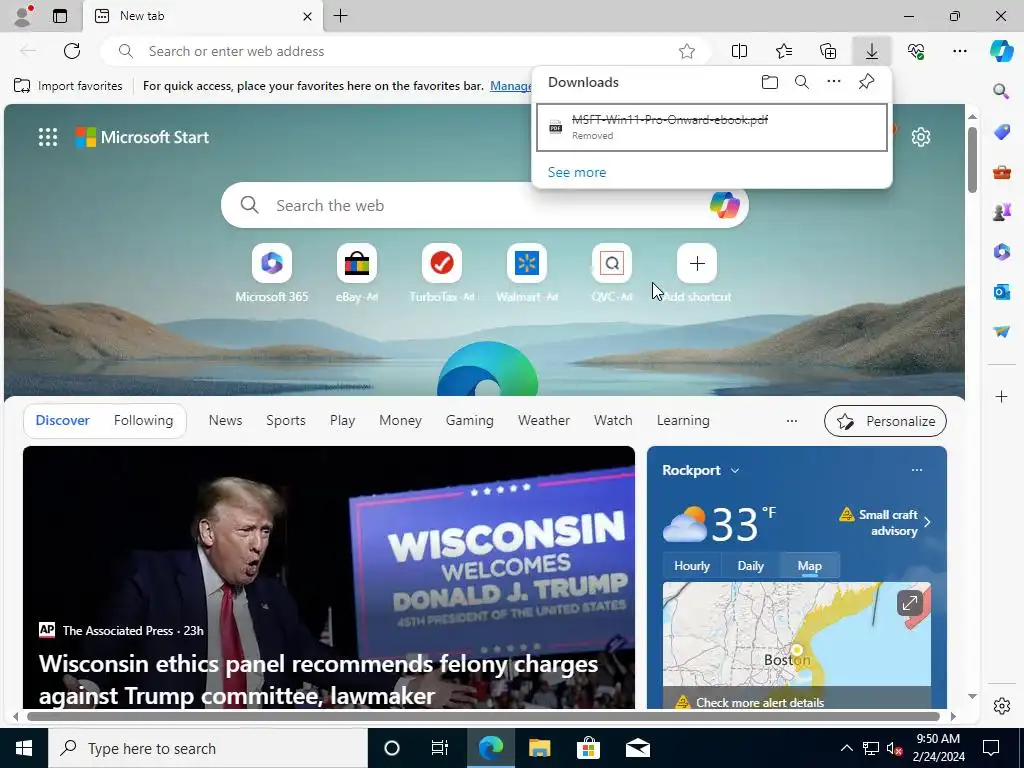Screen dimensions: 1024x768
Task: Switch weather card to Daily
Action: [x=750, y=566]
